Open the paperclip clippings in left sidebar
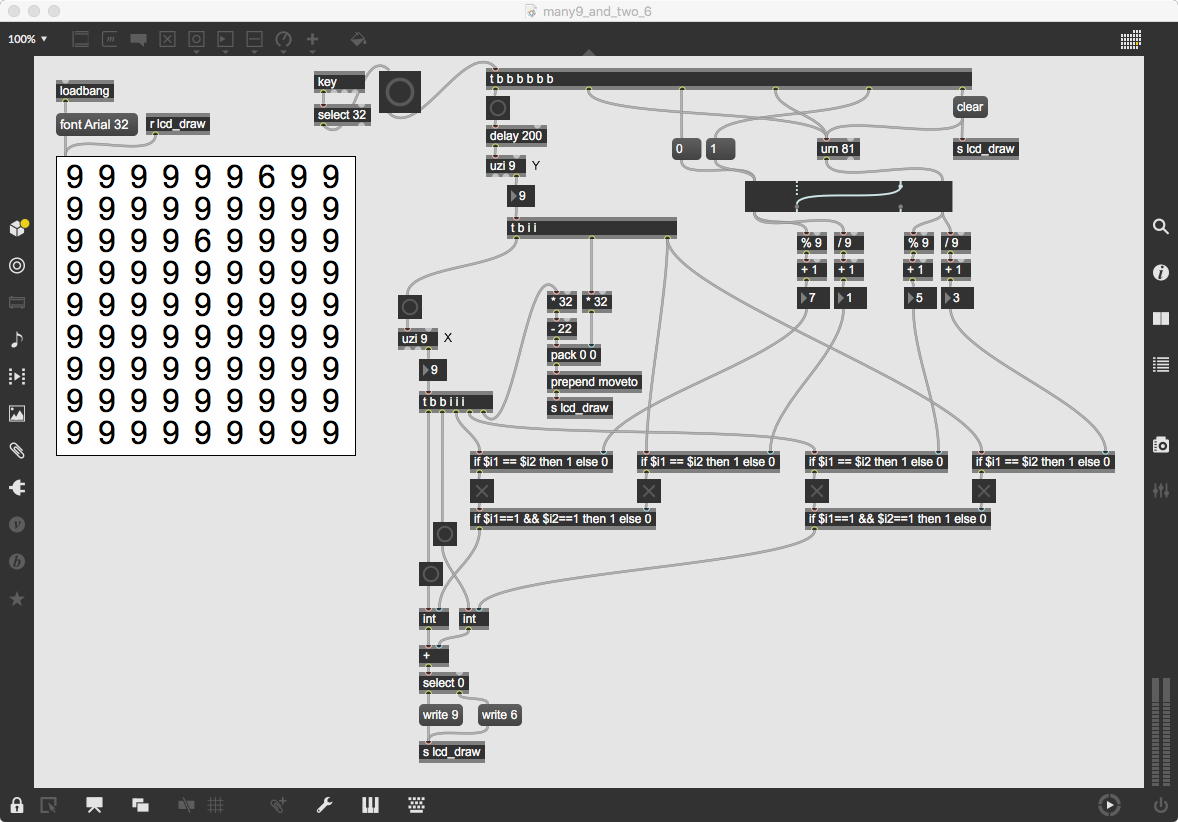Image resolution: width=1178 pixels, height=822 pixels. point(17,450)
